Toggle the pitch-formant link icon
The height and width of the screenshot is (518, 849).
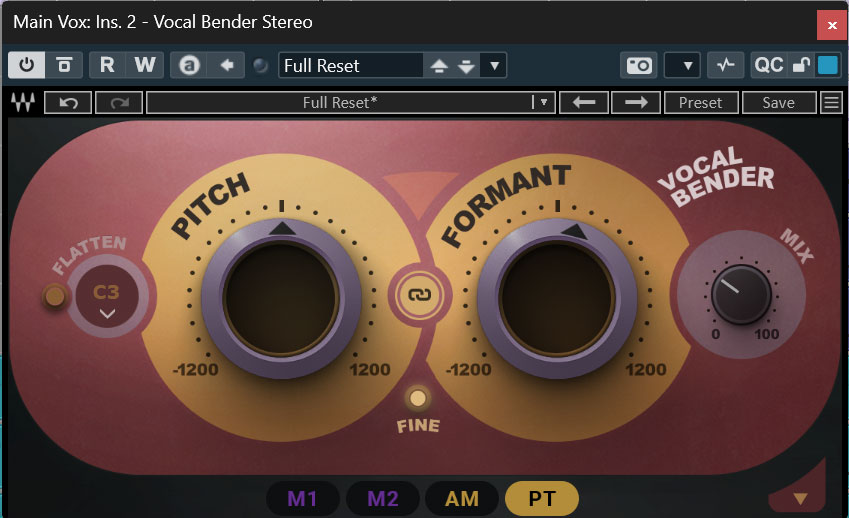pos(413,294)
